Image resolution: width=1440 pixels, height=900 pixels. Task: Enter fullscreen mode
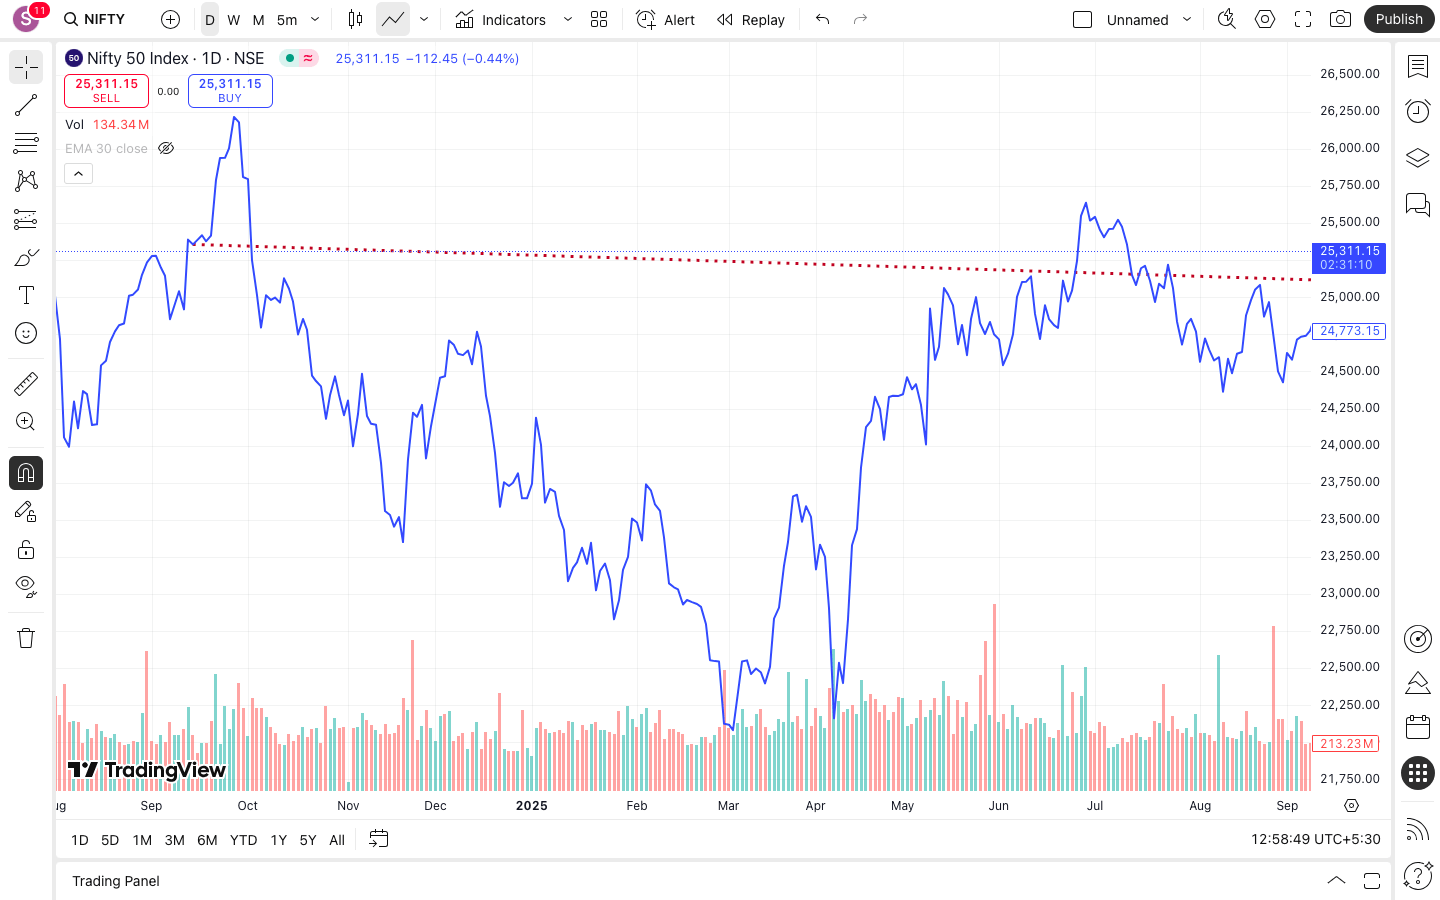click(x=1302, y=19)
